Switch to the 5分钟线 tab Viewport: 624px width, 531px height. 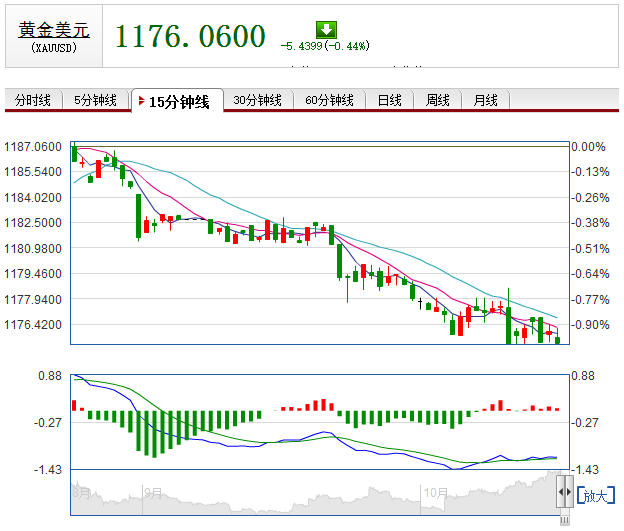click(x=96, y=100)
